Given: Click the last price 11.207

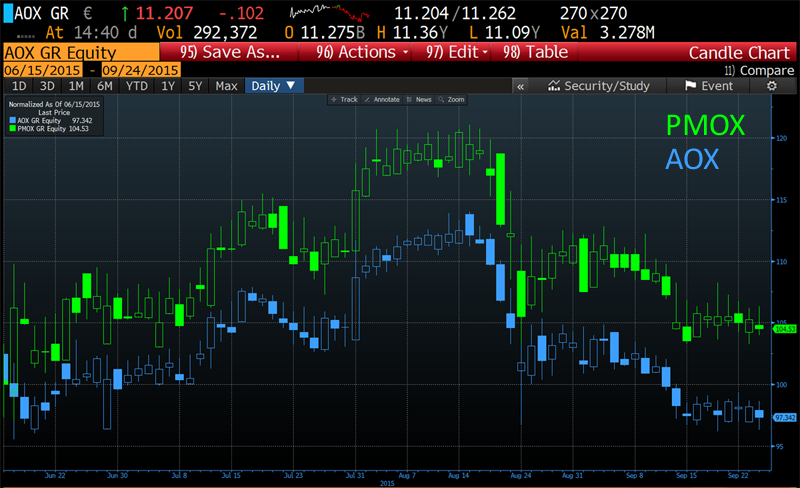Looking at the screenshot, I should coord(164,13).
